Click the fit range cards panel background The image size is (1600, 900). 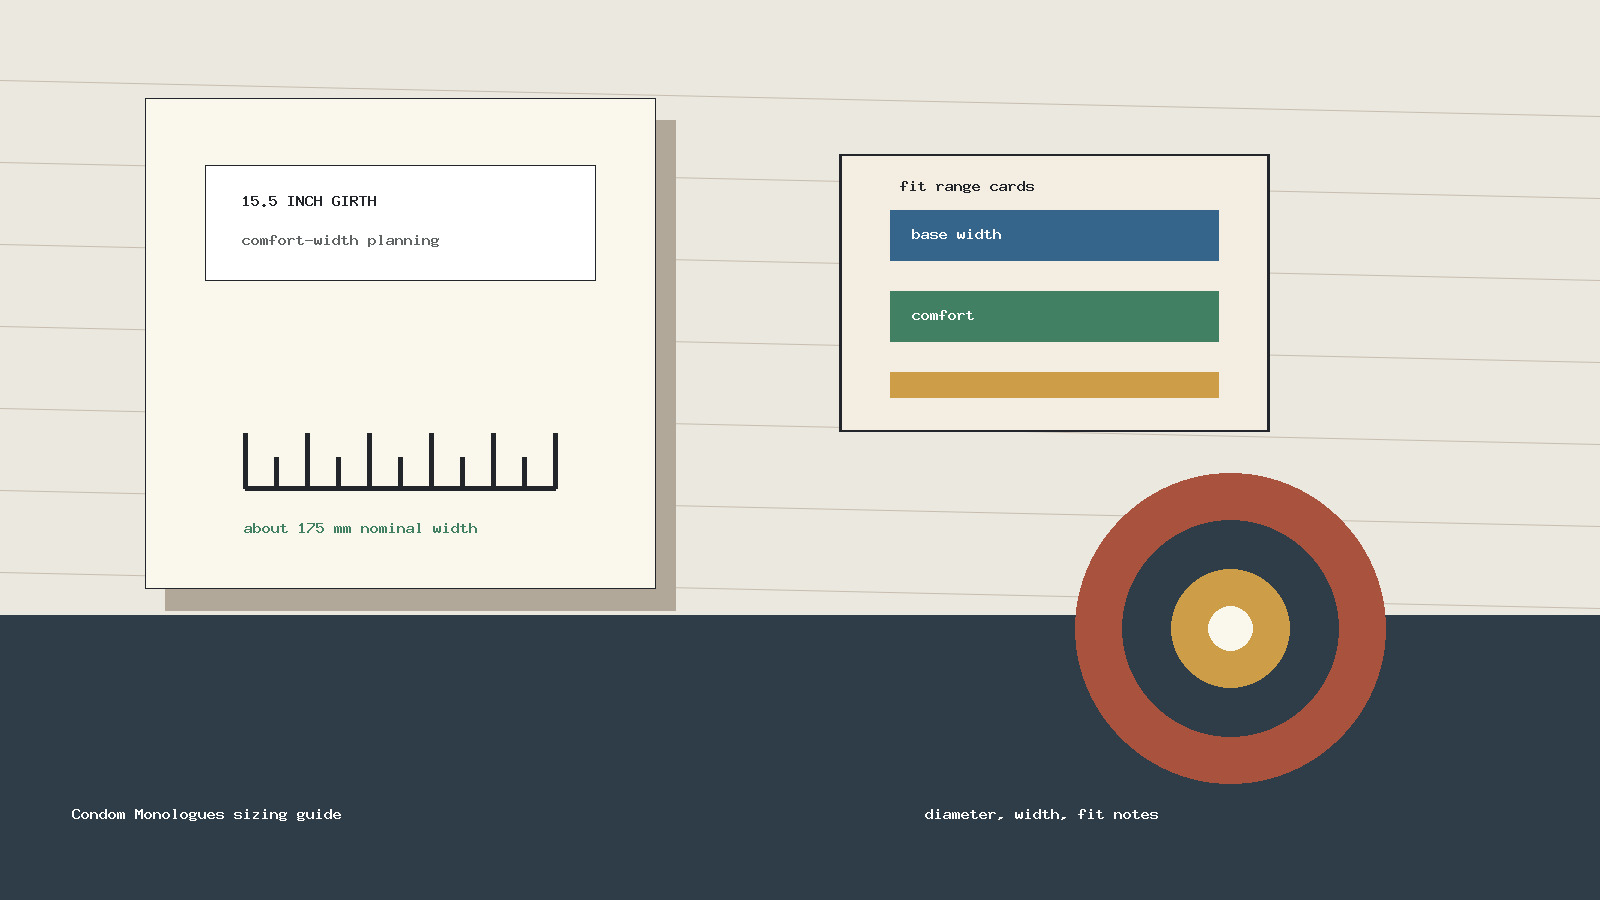[1054, 415]
